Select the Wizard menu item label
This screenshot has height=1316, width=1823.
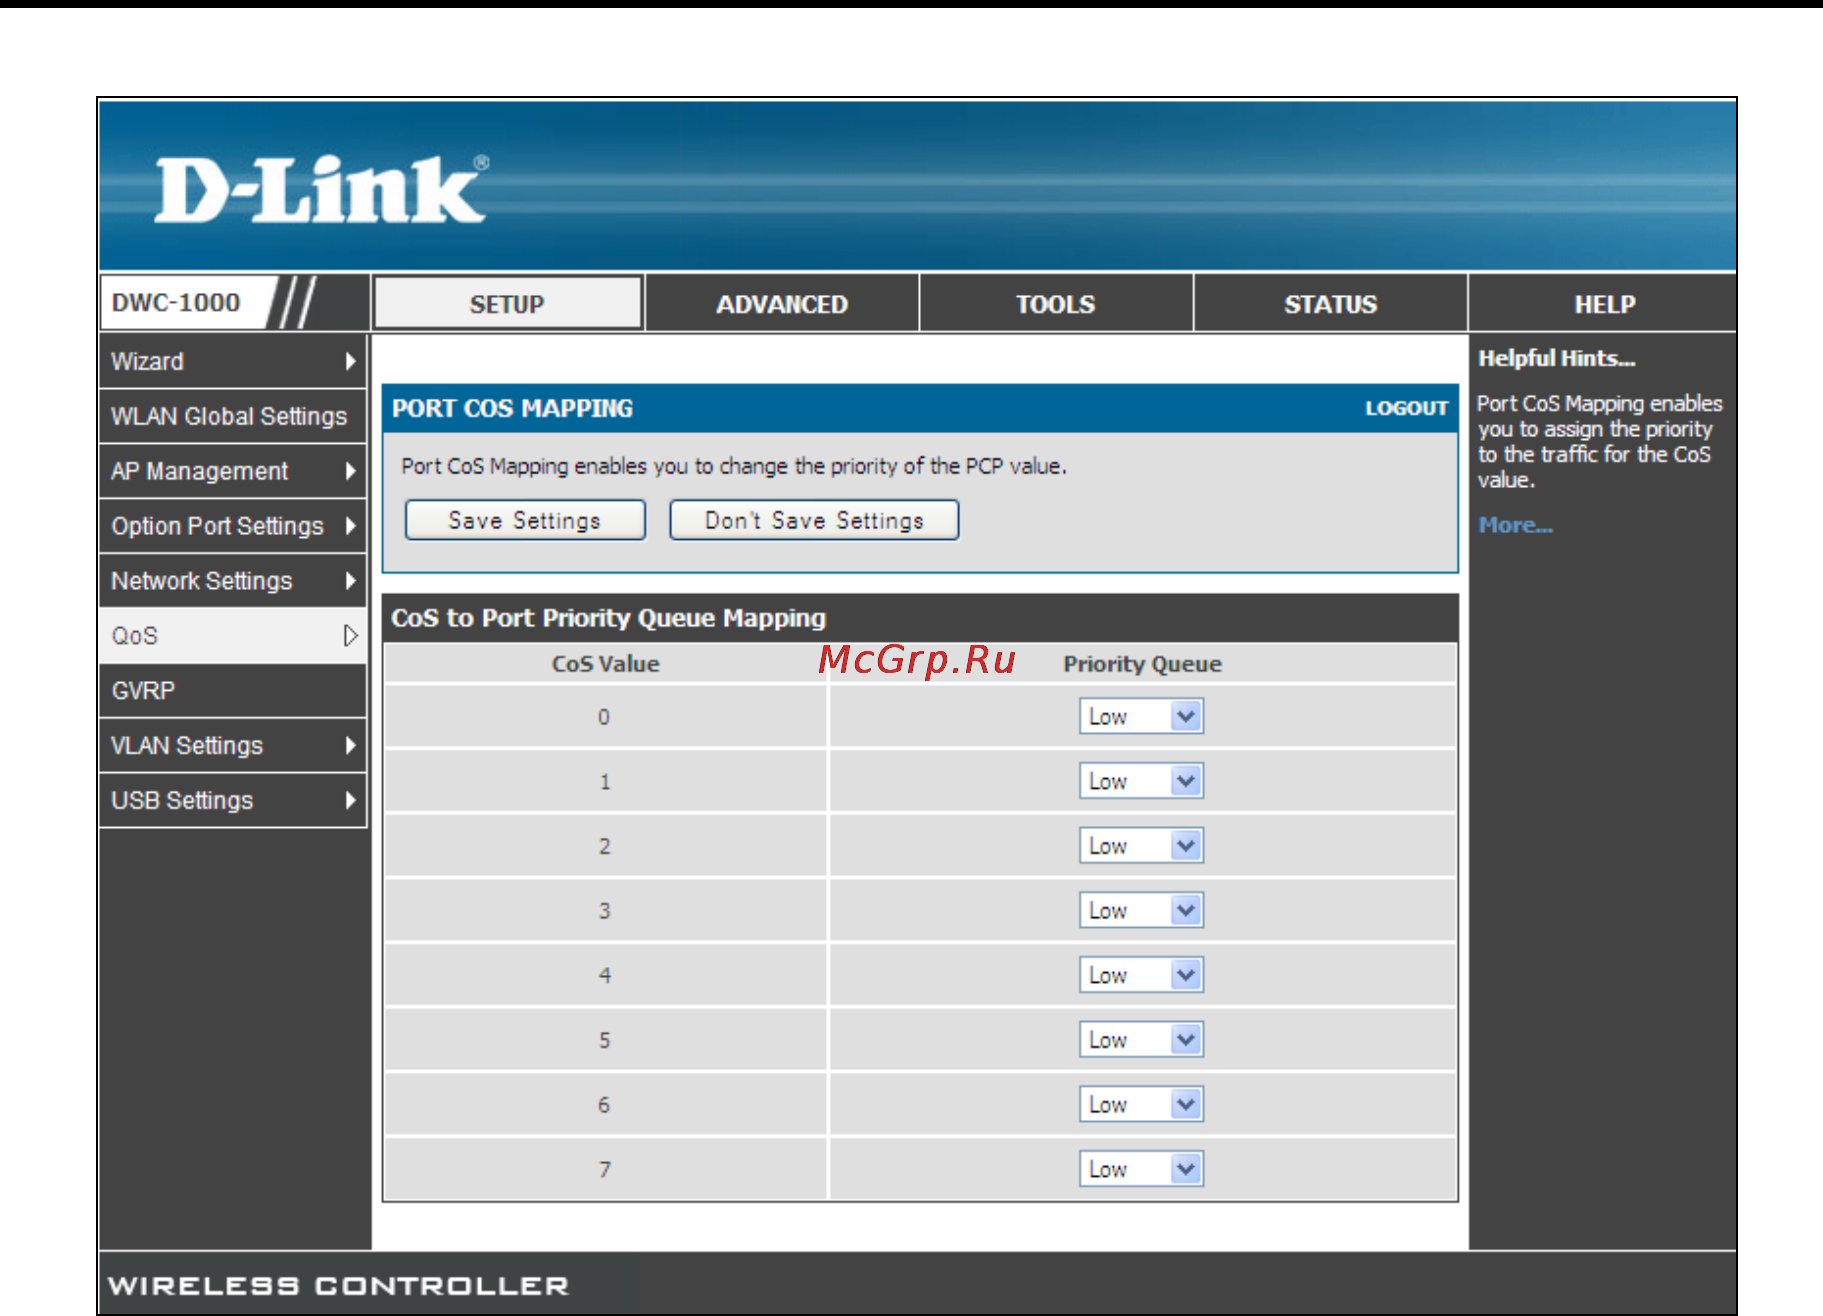147,361
